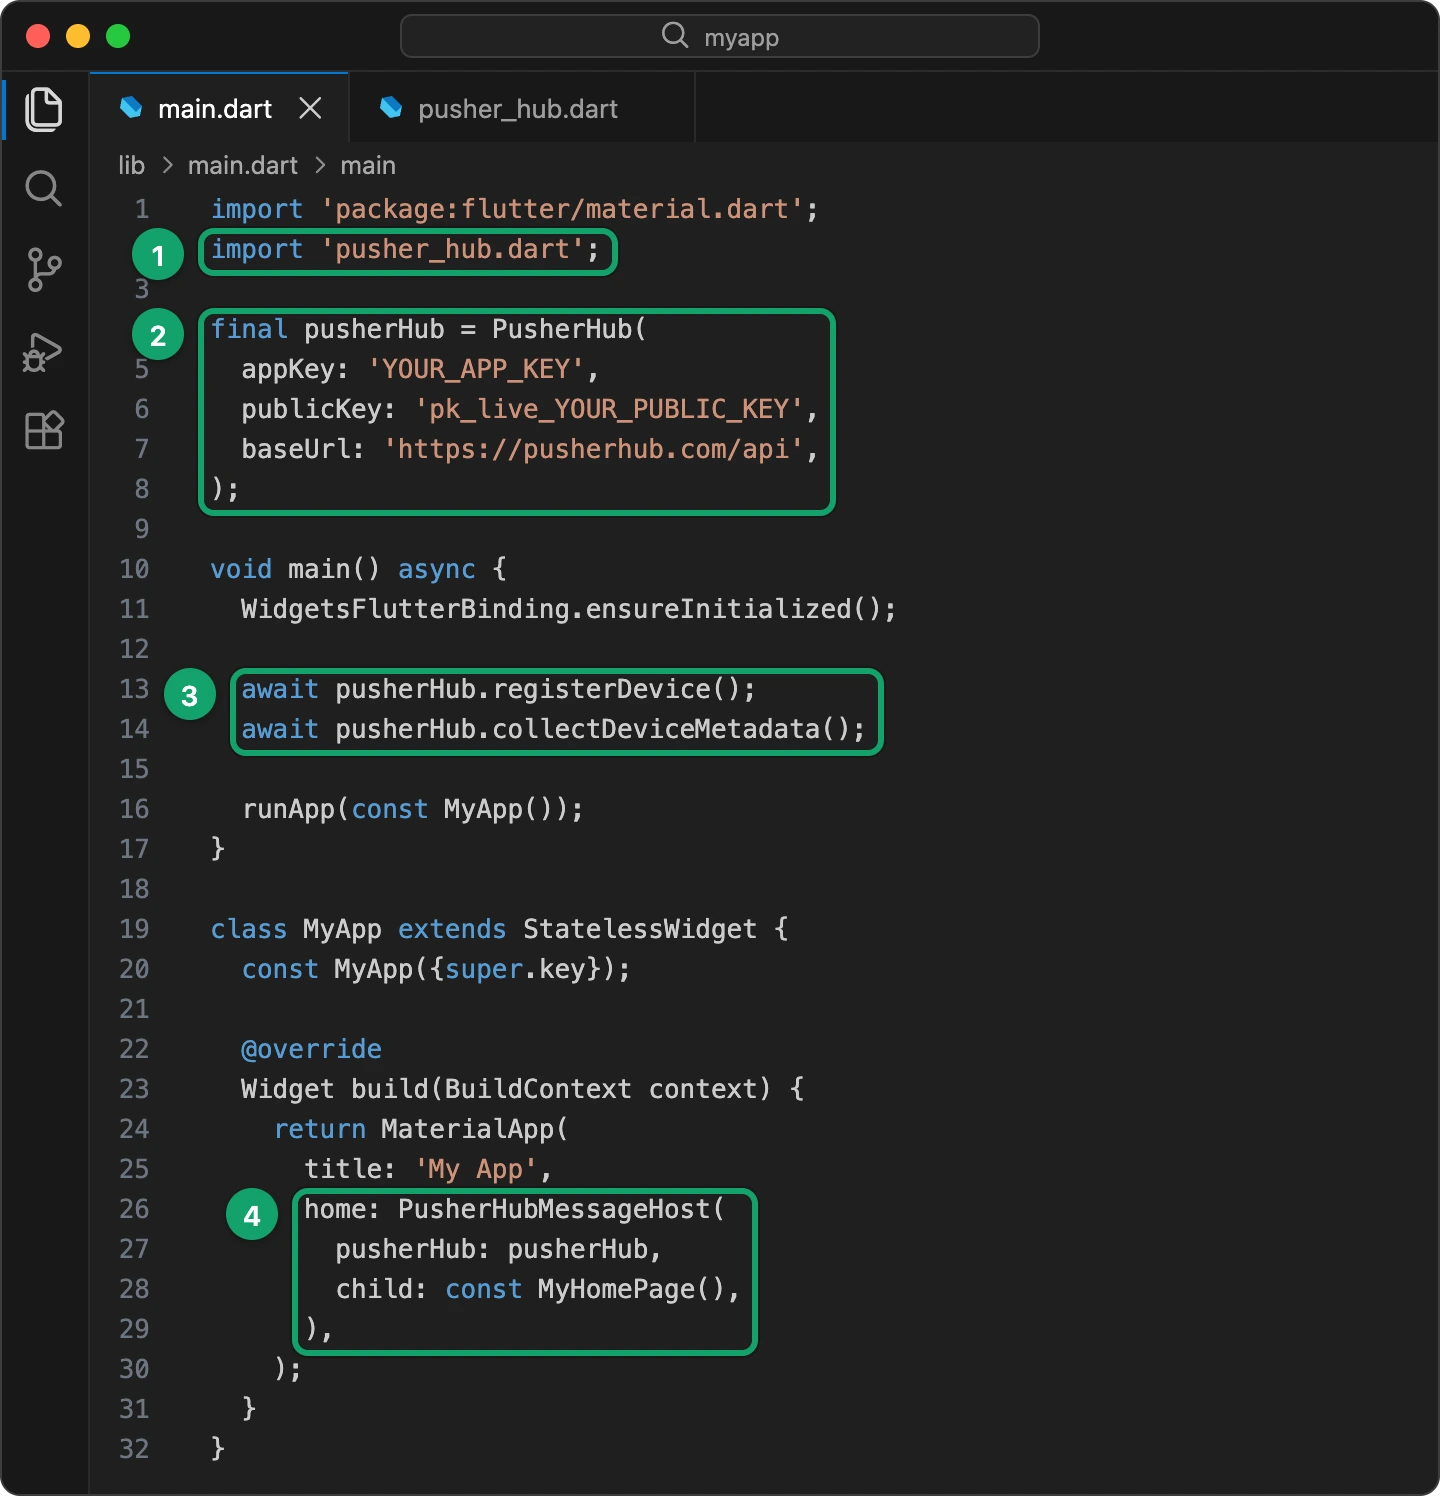Click the Dart file icon on the pusher_hub.dart tab
Screen dimensions: 1440x1496
(391, 107)
